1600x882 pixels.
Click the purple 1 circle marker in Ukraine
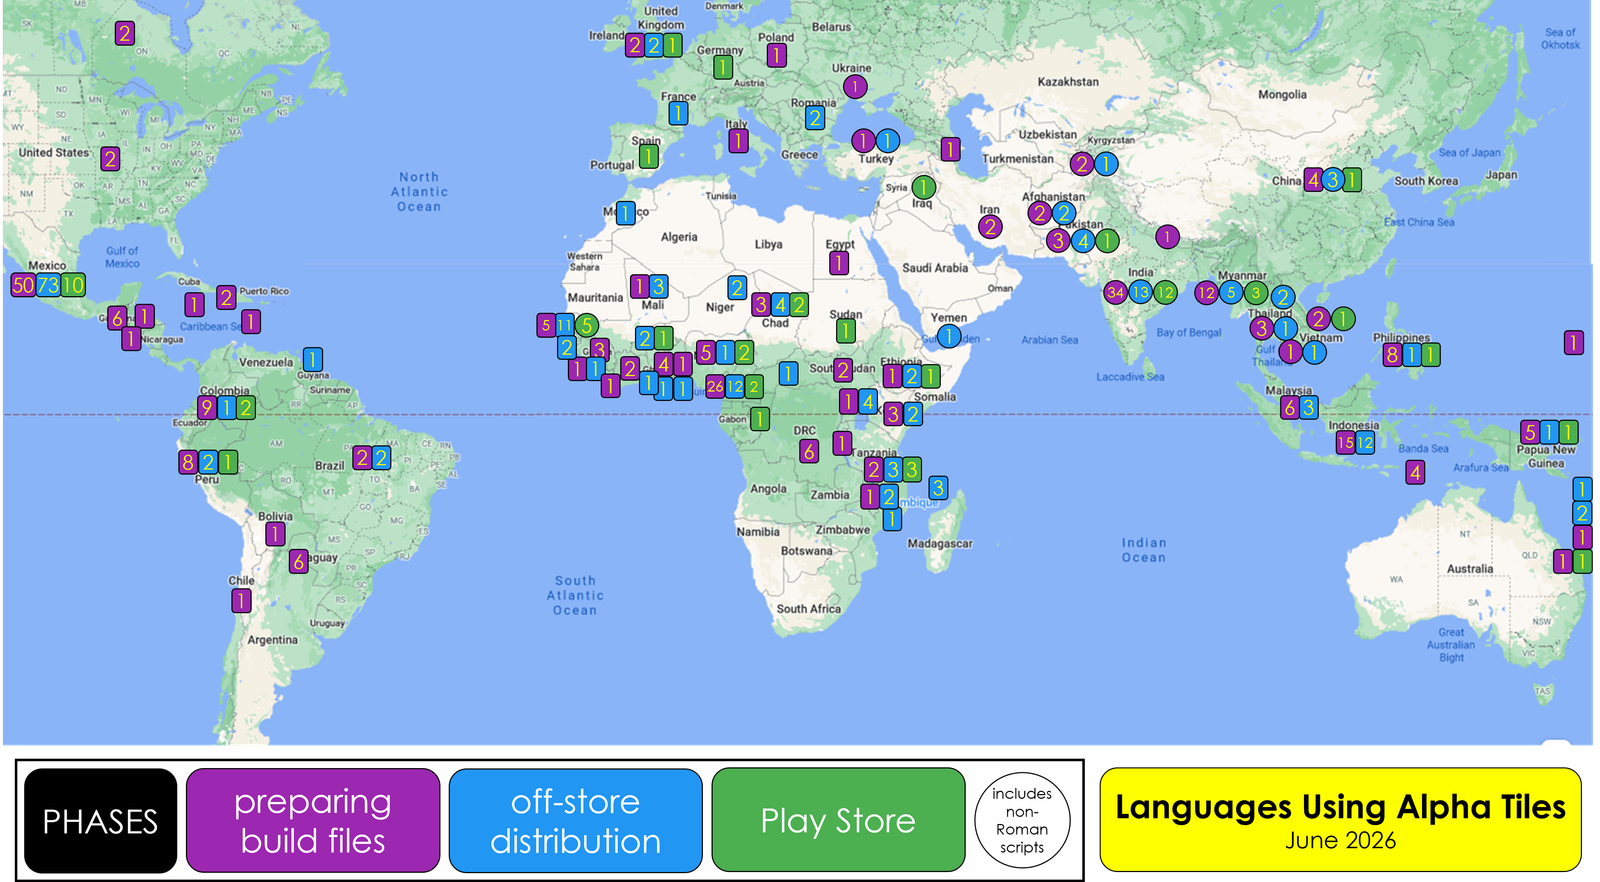click(855, 87)
